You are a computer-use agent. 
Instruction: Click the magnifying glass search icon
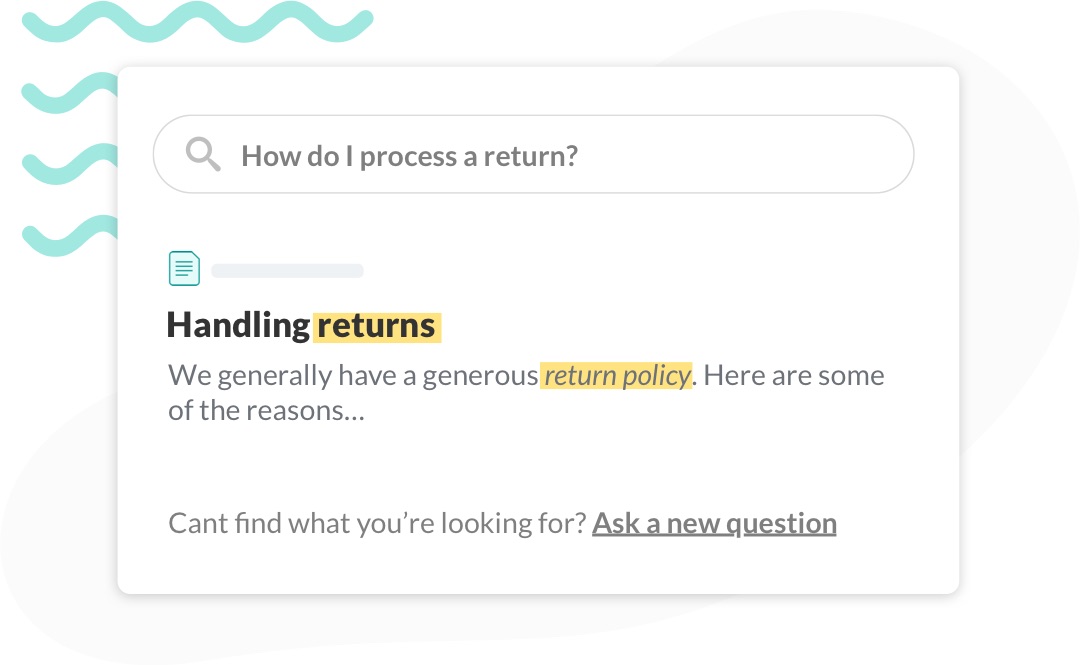click(x=203, y=154)
